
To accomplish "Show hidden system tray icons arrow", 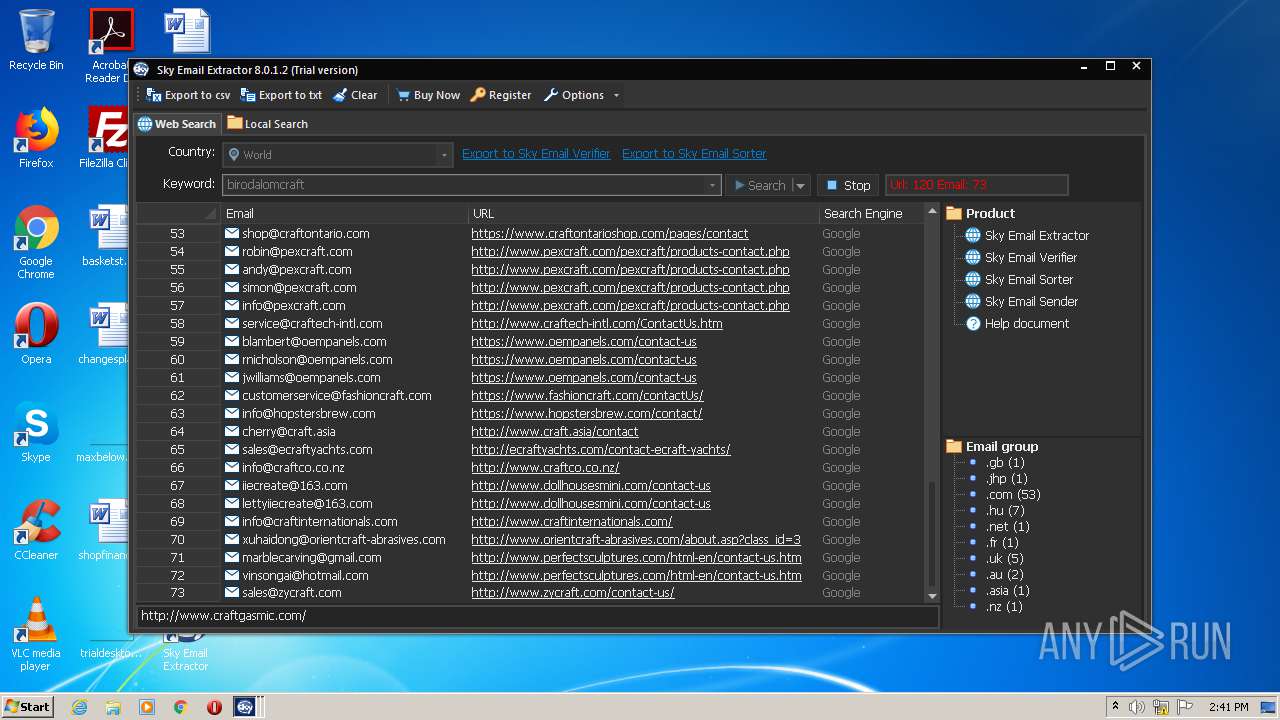I will [x=1115, y=707].
